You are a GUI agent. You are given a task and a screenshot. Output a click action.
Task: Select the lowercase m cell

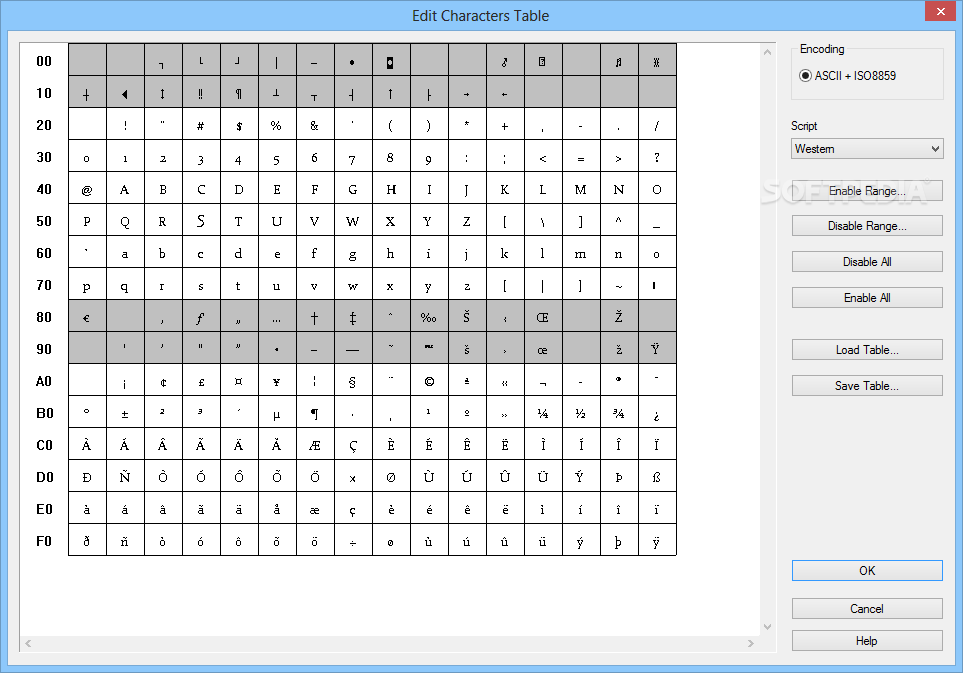click(x=581, y=254)
